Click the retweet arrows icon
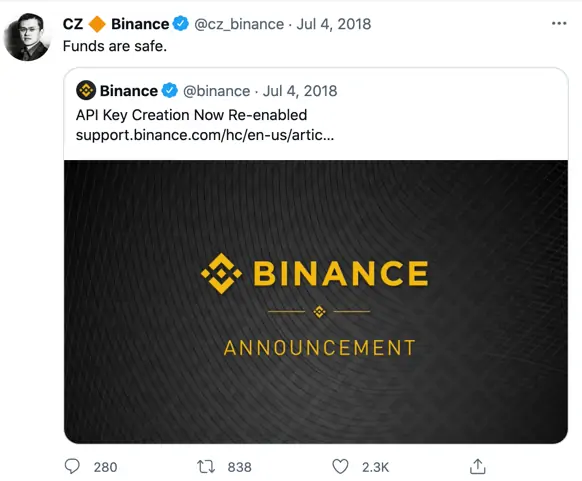 206,467
